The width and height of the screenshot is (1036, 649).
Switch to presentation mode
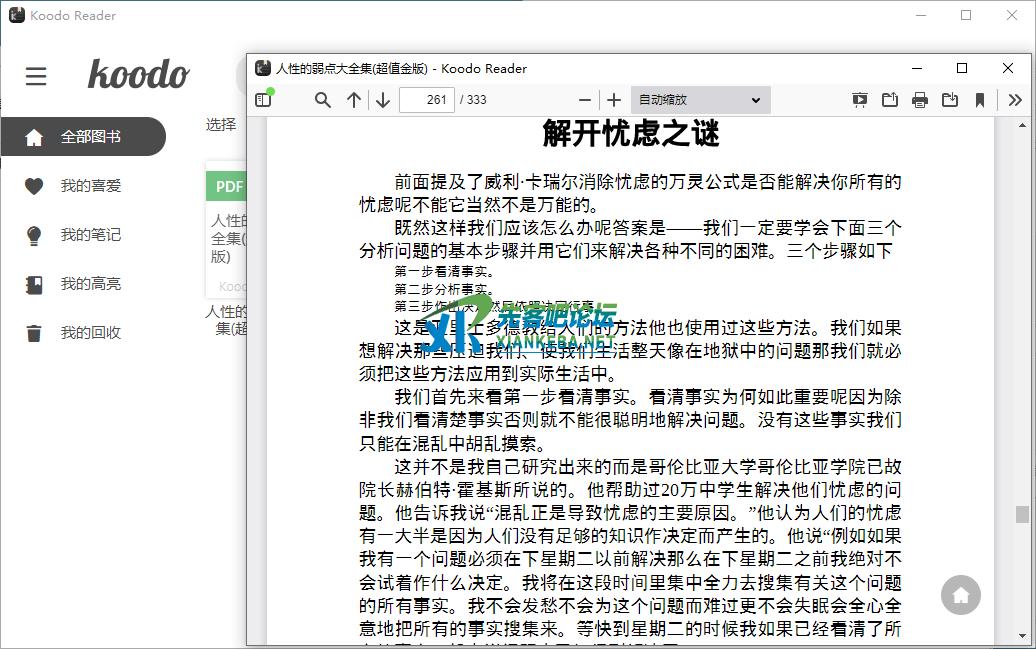coord(860,100)
